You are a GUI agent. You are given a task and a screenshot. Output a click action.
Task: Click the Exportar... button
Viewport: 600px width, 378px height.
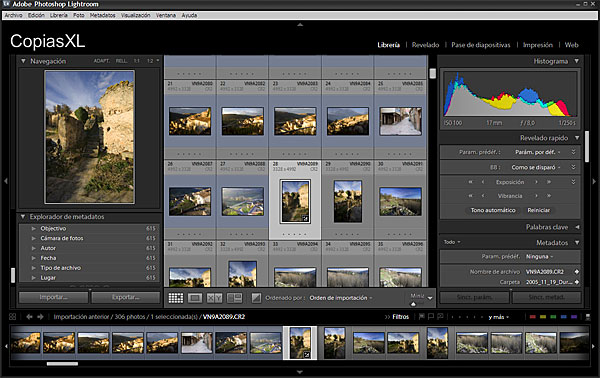click(x=126, y=297)
